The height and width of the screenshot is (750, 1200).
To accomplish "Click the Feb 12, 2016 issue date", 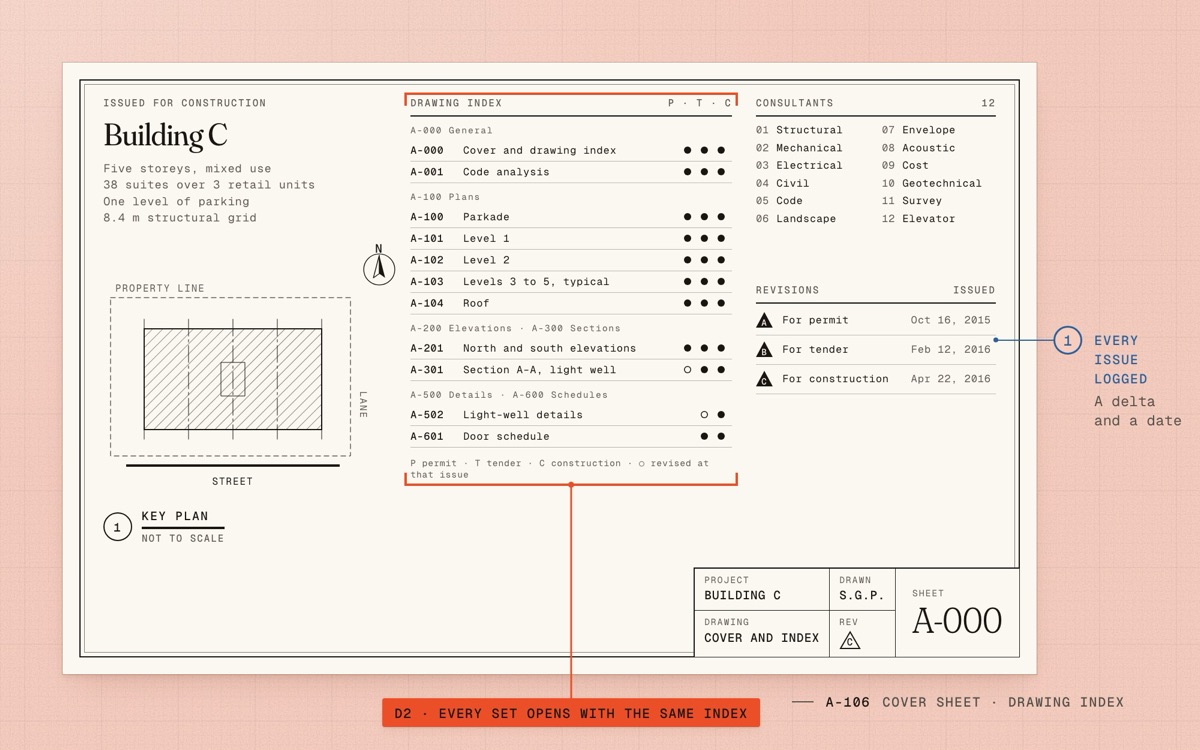I will pyautogui.click(x=951, y=350).
